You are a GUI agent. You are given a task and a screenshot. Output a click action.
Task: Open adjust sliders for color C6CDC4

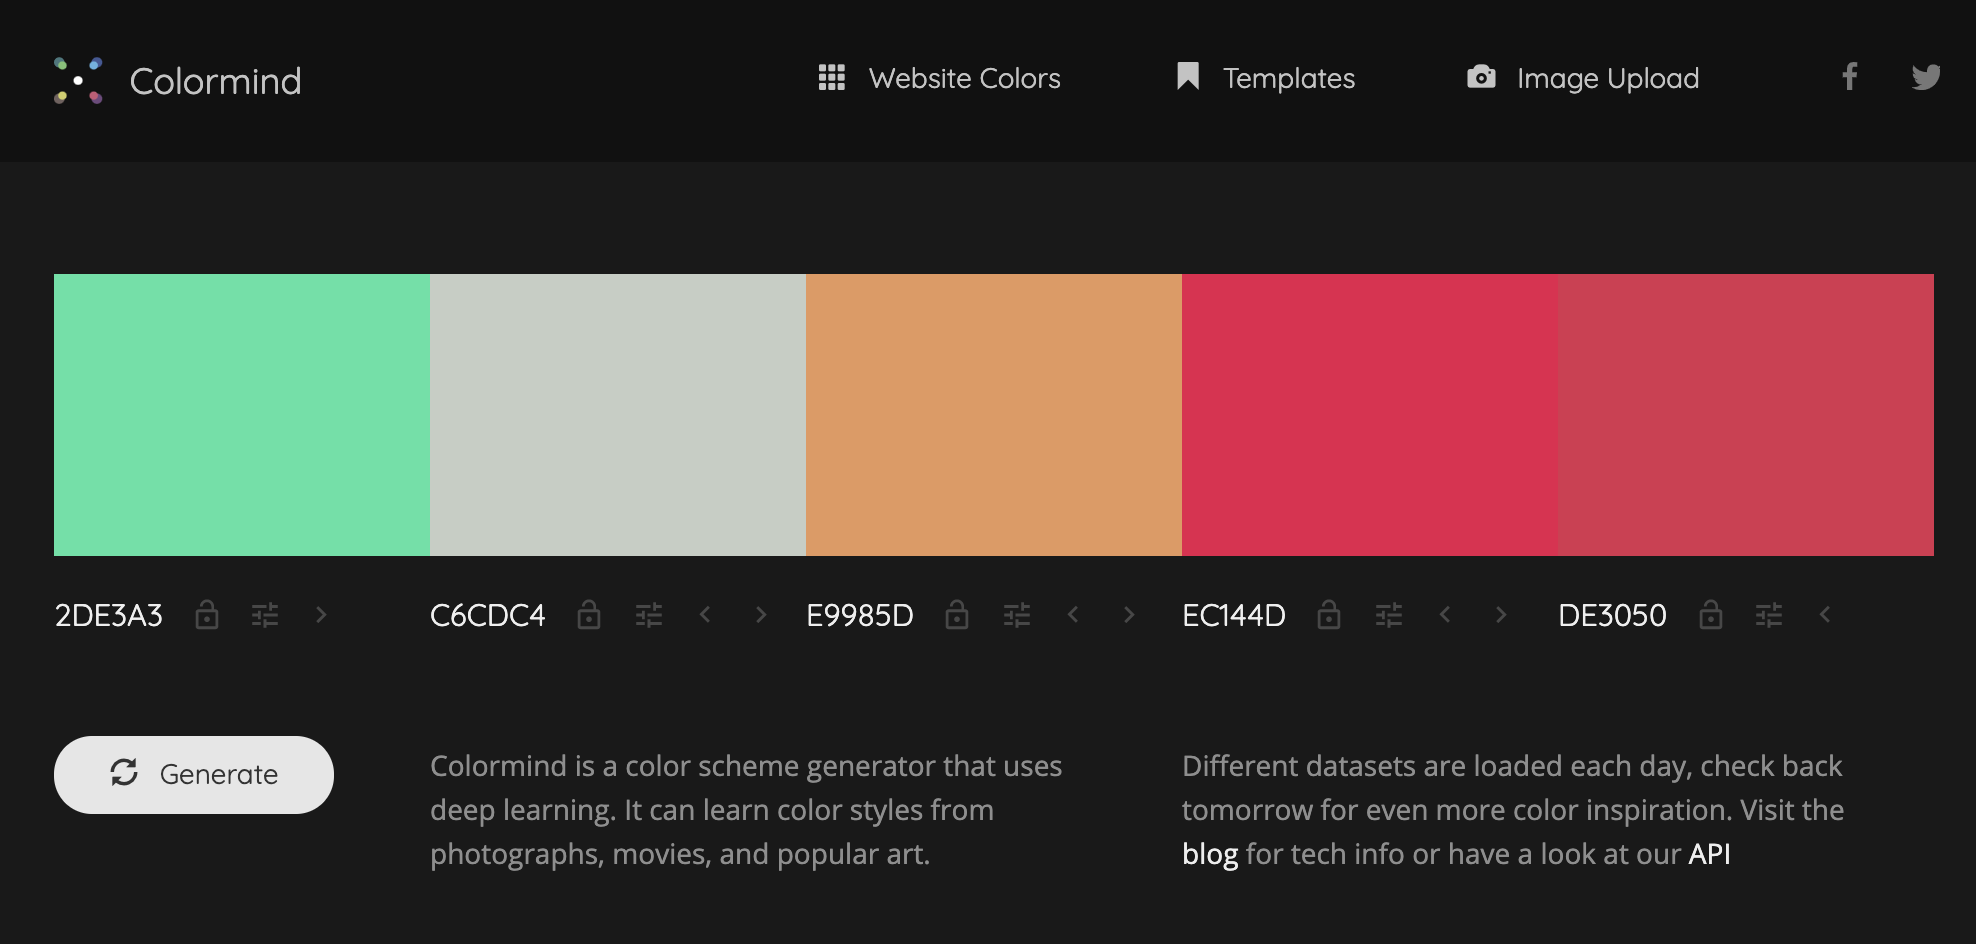click(649, 615)
